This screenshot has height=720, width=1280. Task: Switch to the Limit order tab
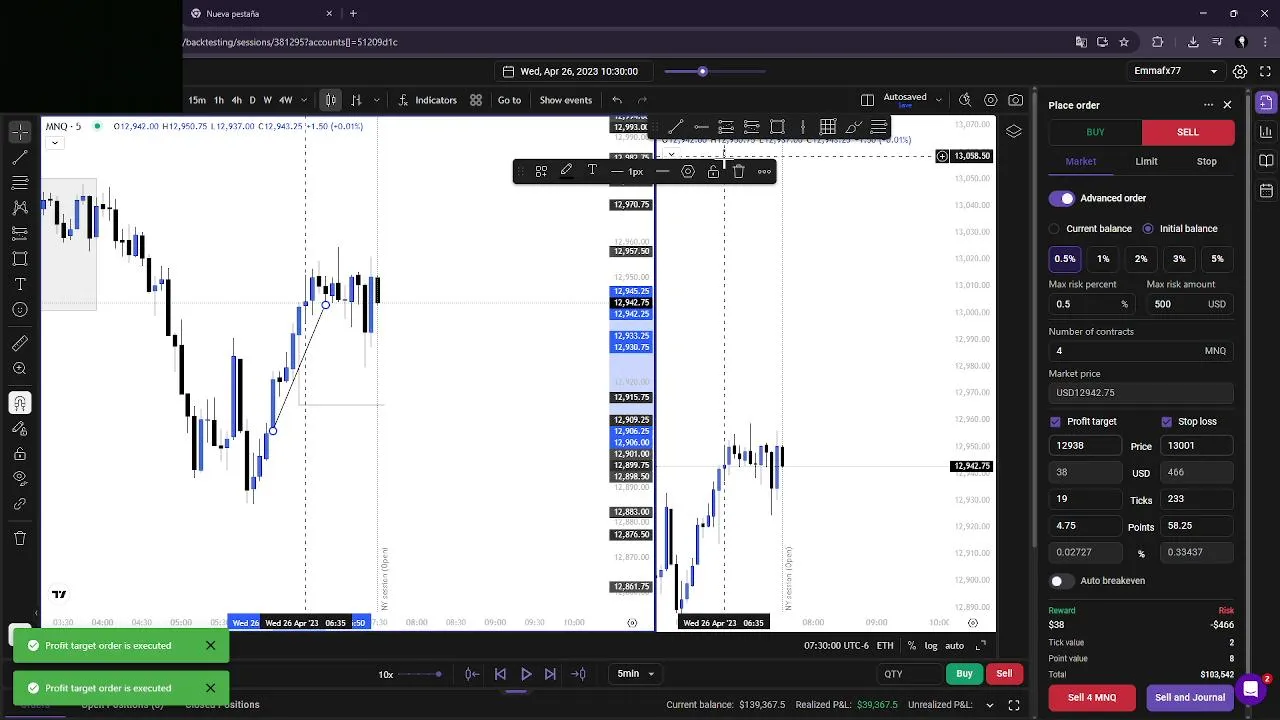(x=1146, y=161)
